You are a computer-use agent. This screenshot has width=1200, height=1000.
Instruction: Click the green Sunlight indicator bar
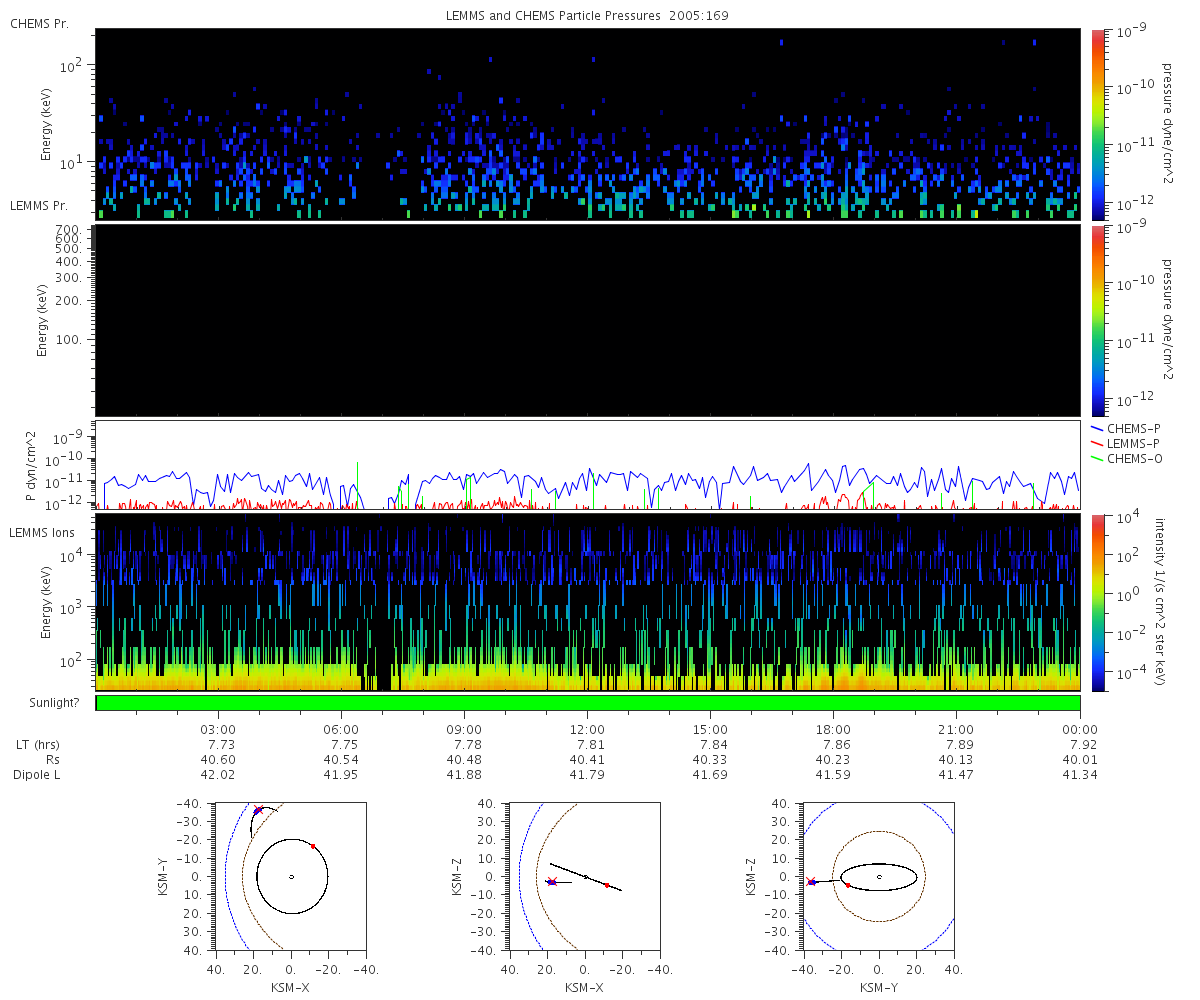coord(587,703)
